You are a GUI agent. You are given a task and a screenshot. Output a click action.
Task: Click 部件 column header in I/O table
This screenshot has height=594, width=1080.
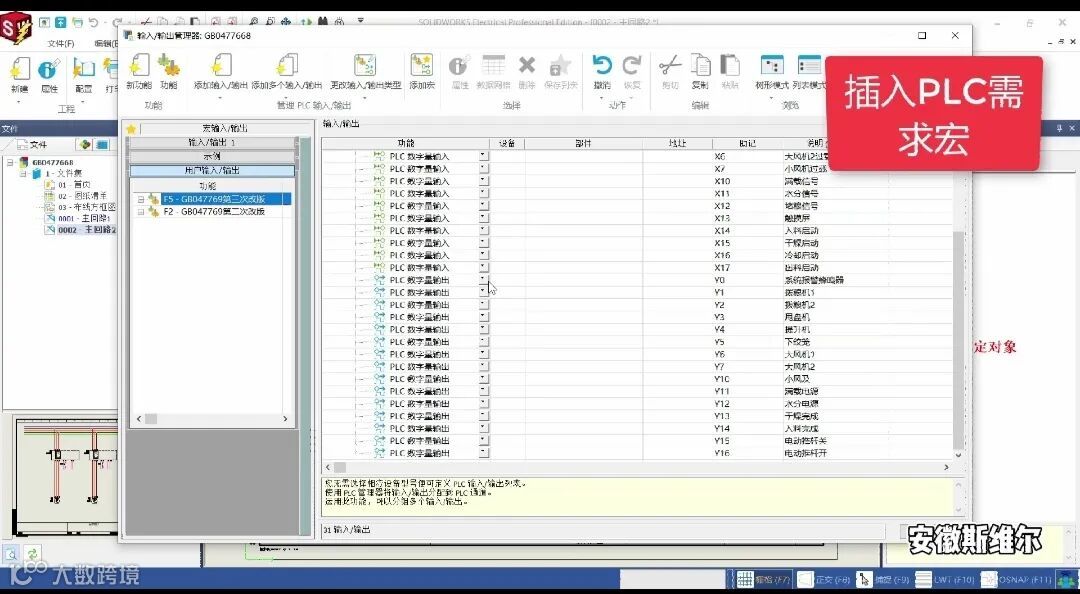(583, 143)
